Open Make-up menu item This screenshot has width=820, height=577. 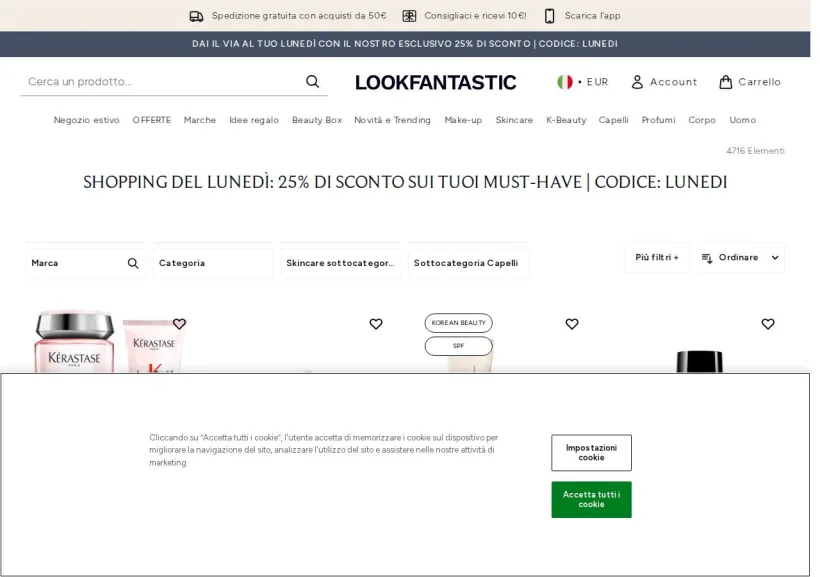(x=463, y=120)
